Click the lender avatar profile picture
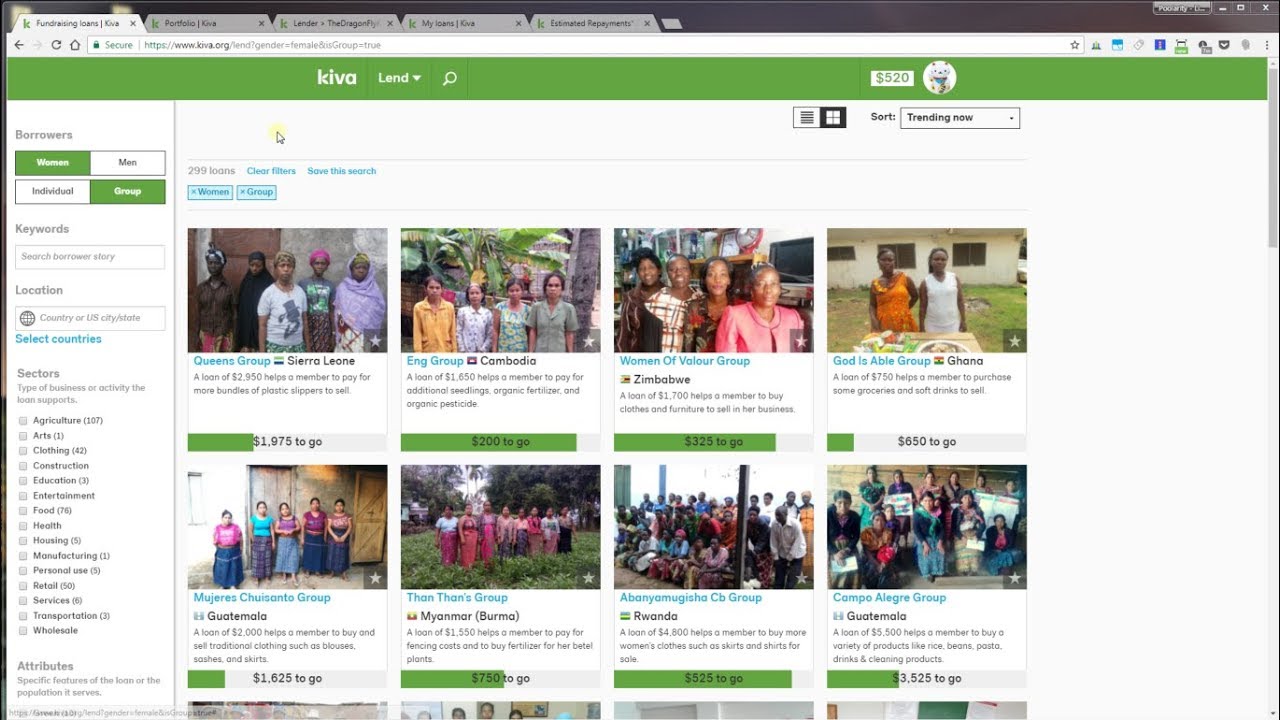 click(939, 77)
